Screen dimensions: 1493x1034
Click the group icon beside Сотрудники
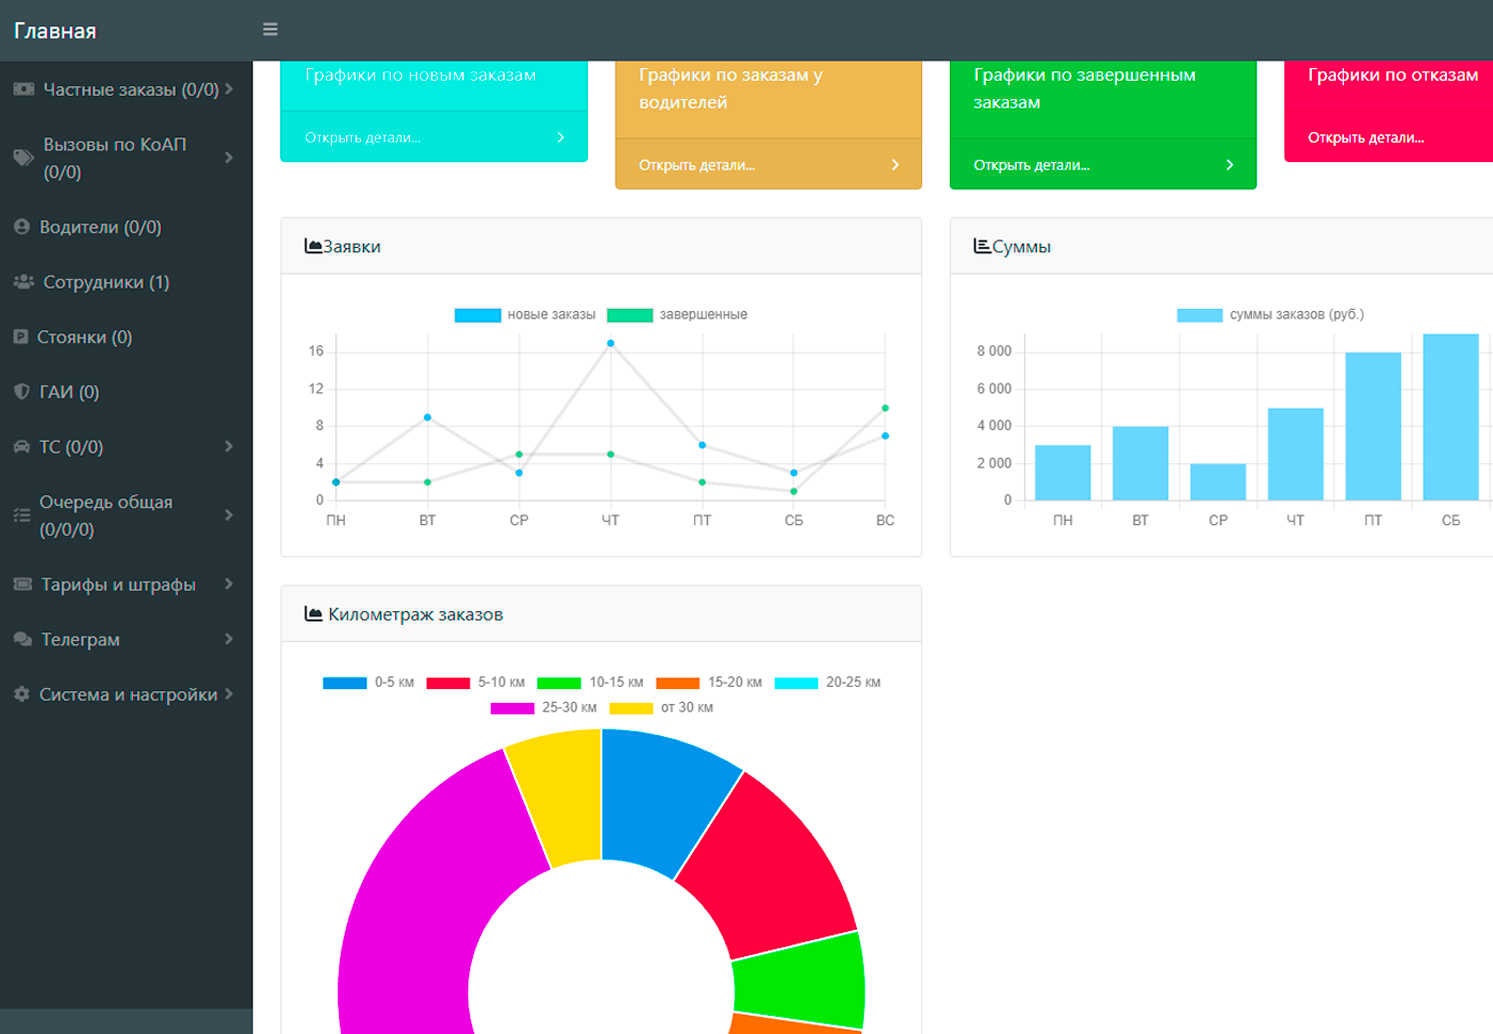tap(23, 282)
